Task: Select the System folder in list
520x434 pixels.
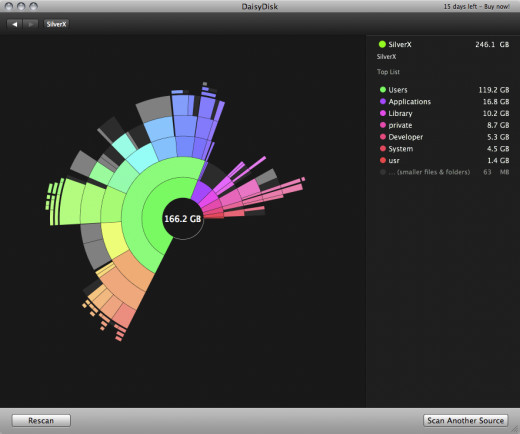Action: click(444, 149)
